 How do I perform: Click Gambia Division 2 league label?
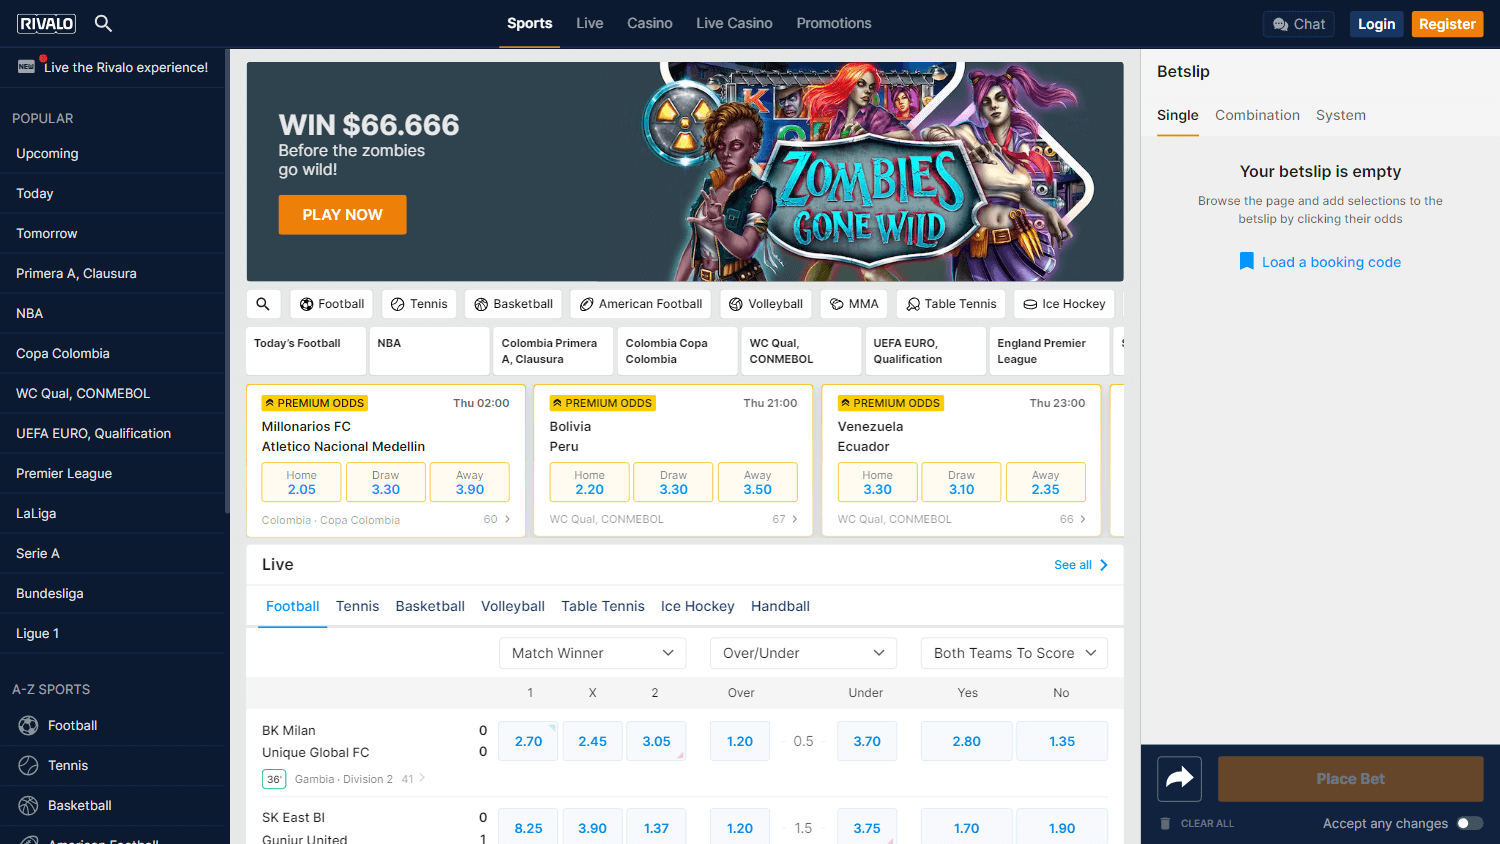pyautogui.click(x=345, y=779)
